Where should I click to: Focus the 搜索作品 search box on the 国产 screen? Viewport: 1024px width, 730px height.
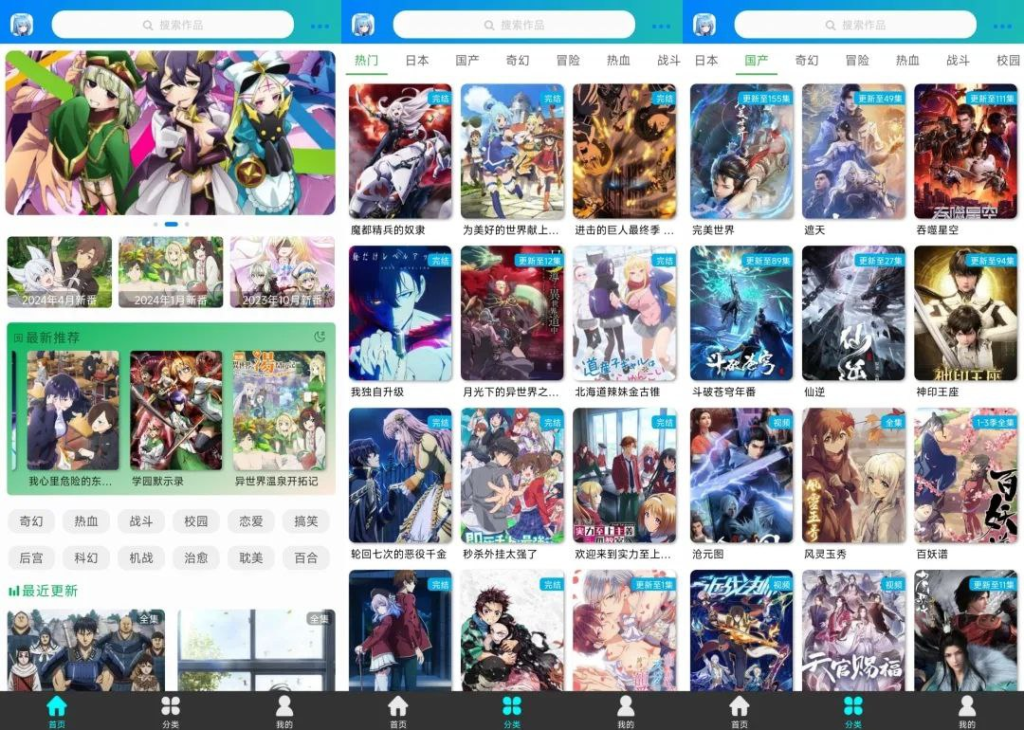[856, 25]
